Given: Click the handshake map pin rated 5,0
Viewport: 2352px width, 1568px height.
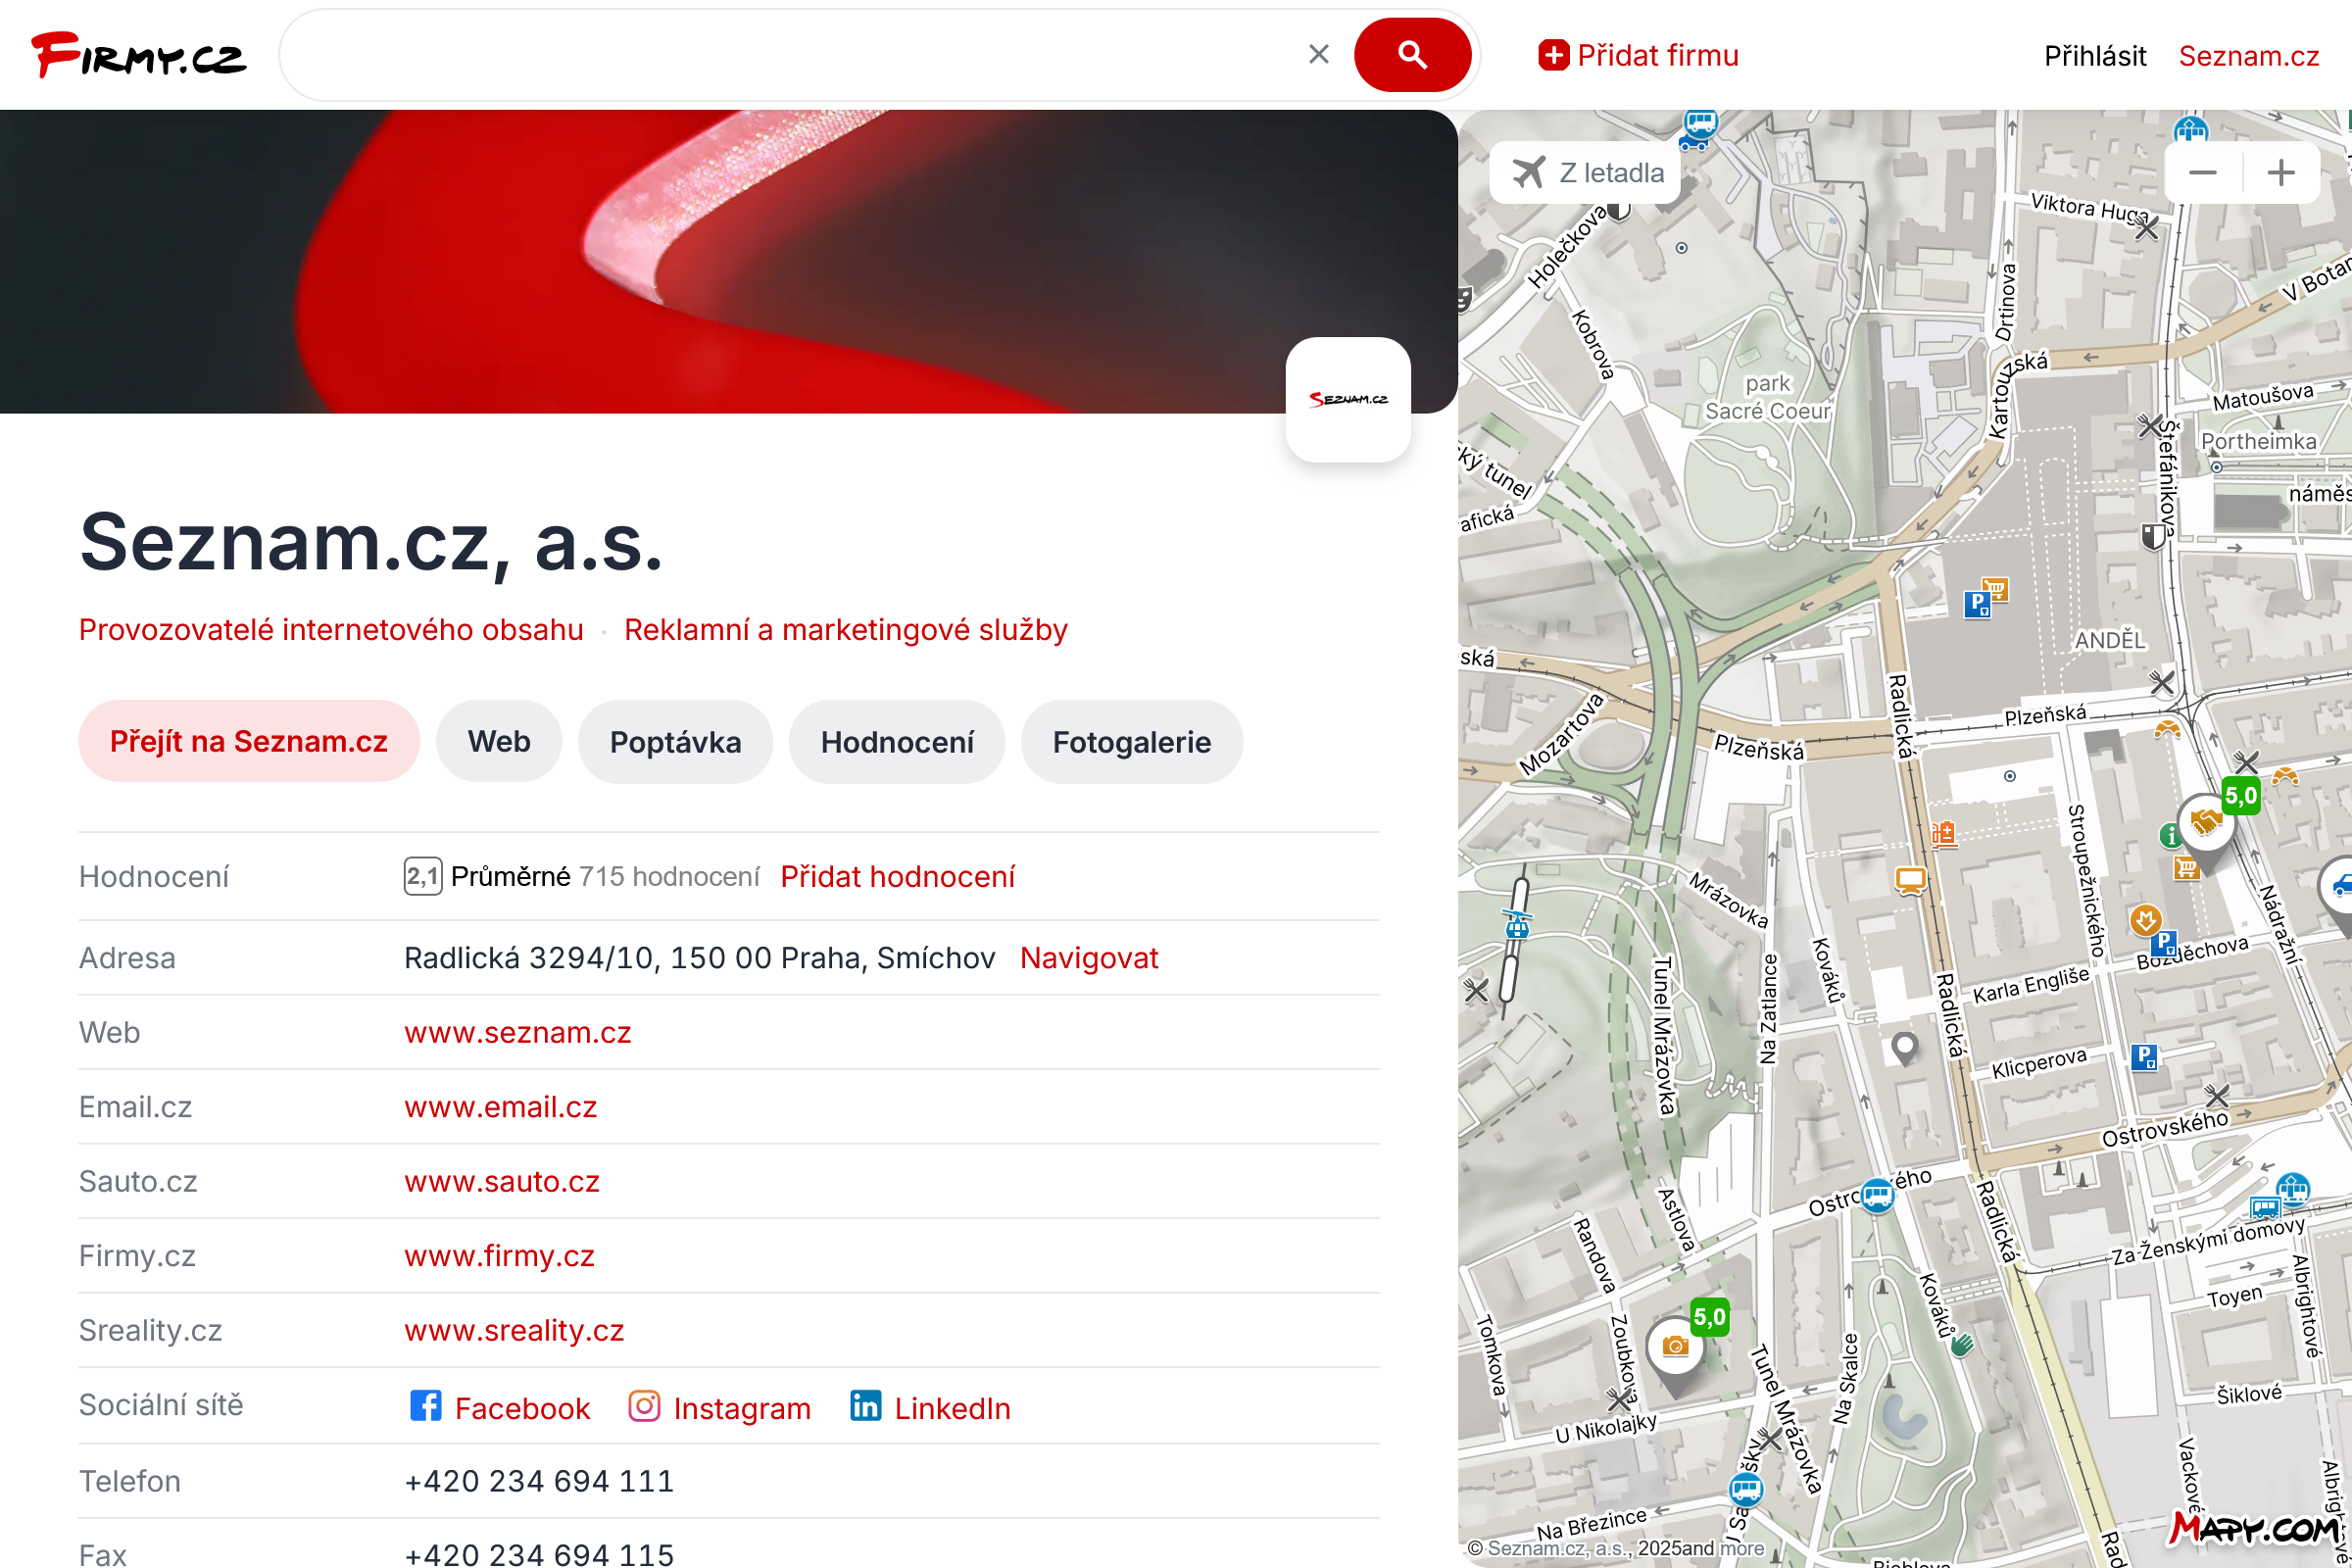Looking at the screenshot, I should coord(2206,824).
